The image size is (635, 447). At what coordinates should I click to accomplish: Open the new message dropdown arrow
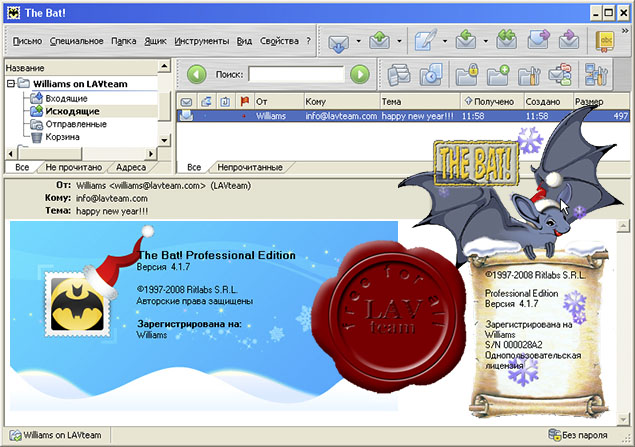[445, 41]
